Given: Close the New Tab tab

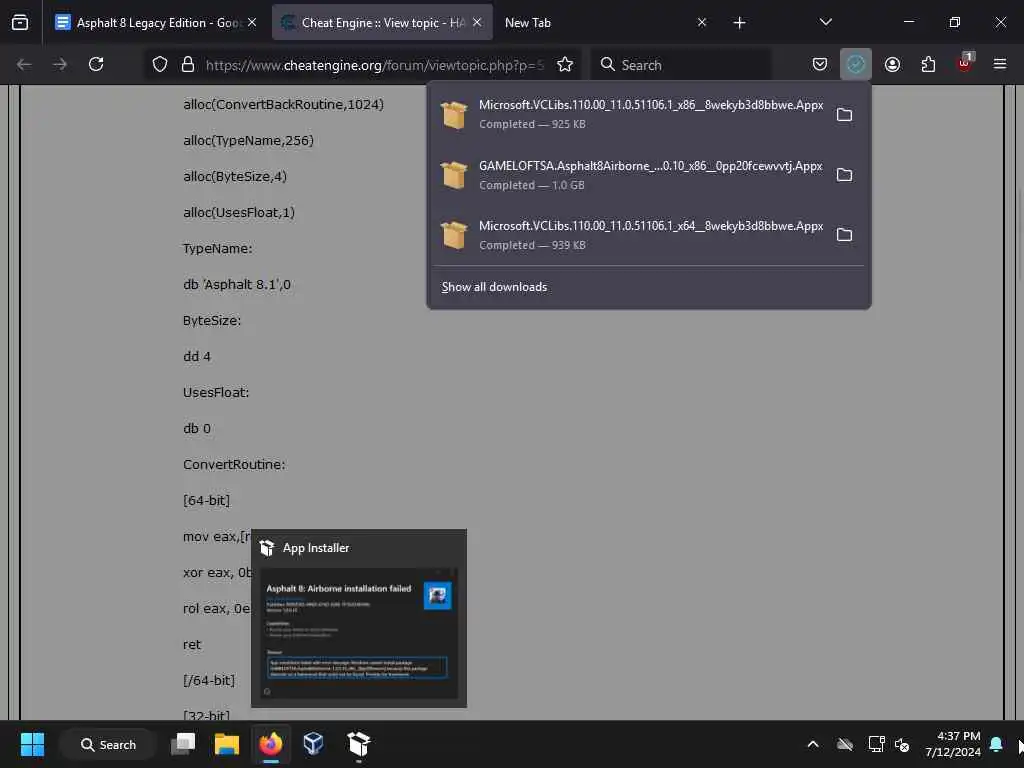Looking at the screenshot, I should [702, 23].
